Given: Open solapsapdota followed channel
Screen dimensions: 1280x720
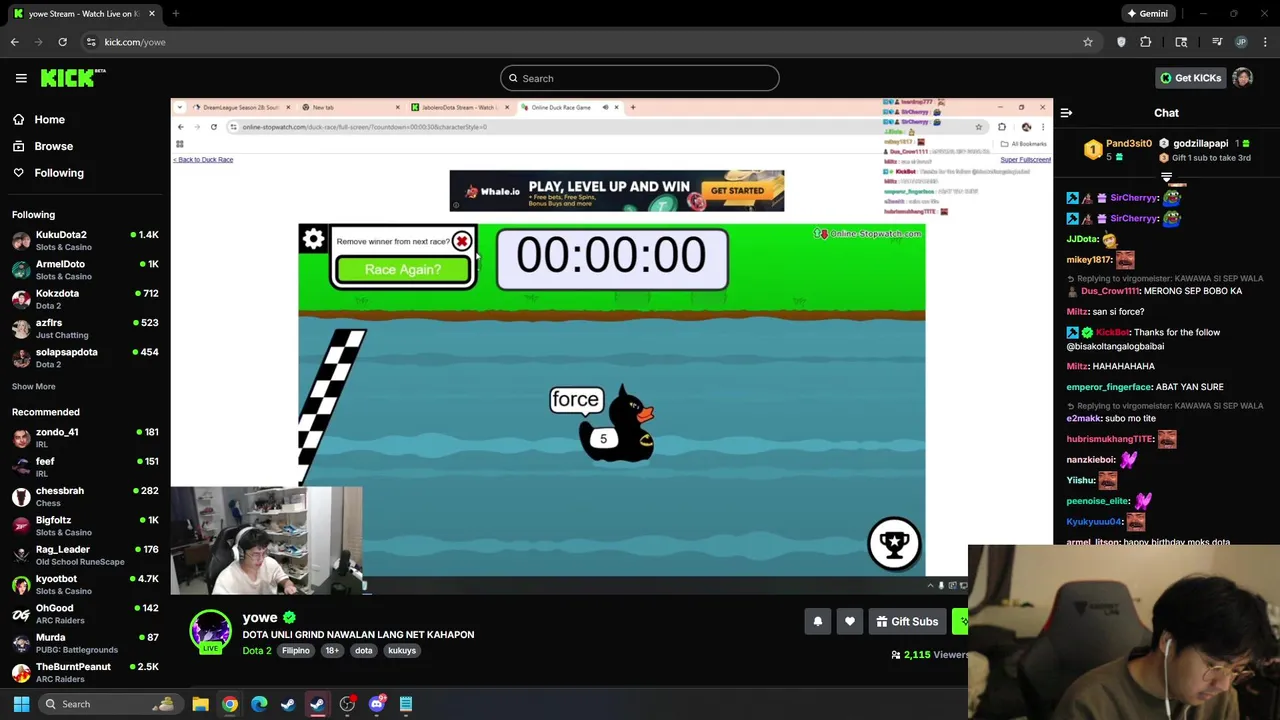Looking at the screenshot, I should [x=85, y=358].
